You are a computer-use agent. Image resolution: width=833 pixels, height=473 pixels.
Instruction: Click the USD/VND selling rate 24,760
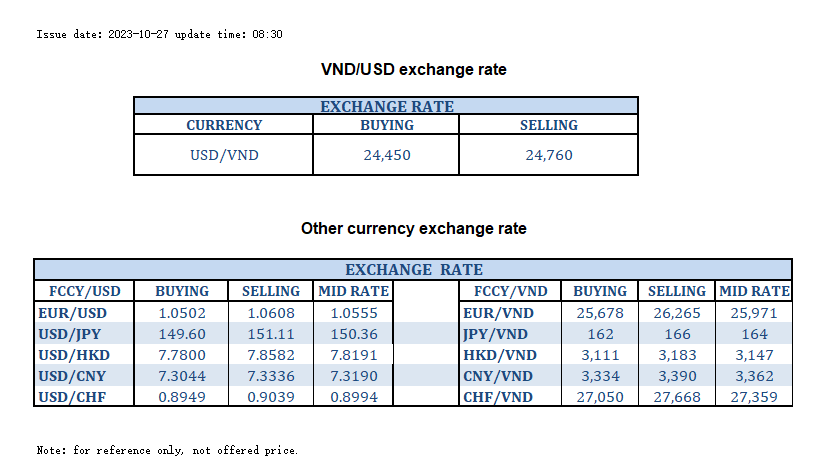coord(549,155)
